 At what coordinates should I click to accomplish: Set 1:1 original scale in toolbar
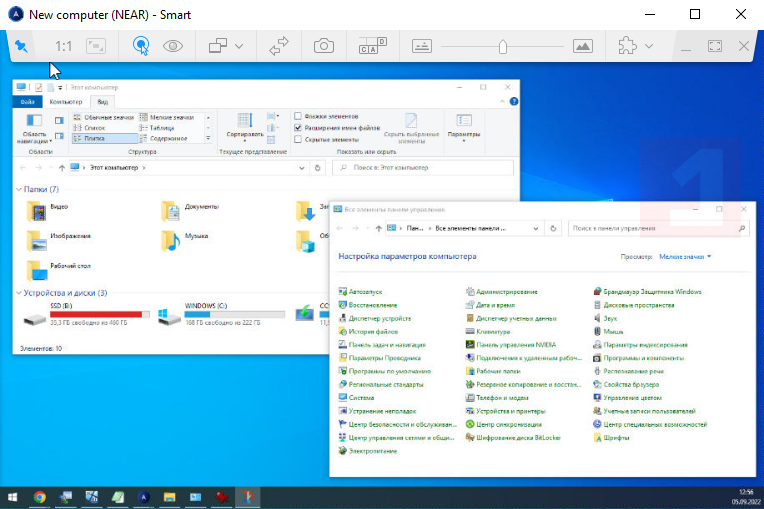click(x=64, y=46)
